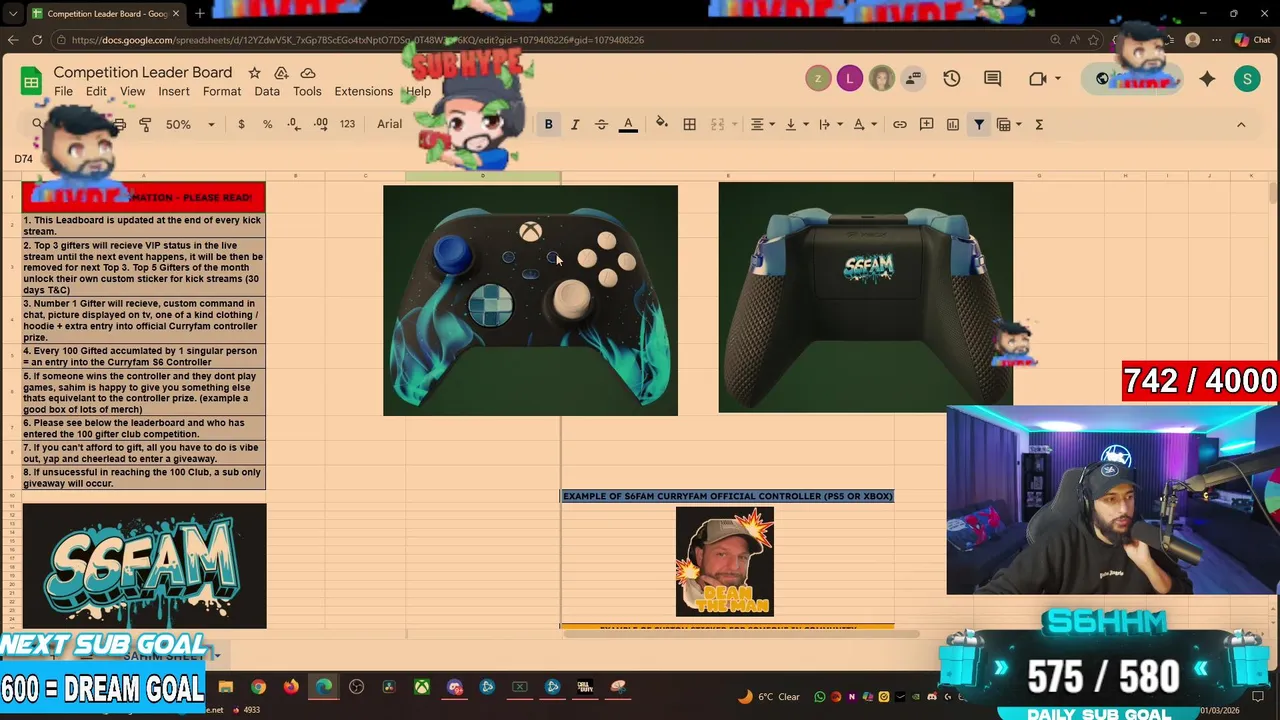1280x720 pixels.
Task: Click the insert comment icon in toolbar
Action: [x=926, y=124]
